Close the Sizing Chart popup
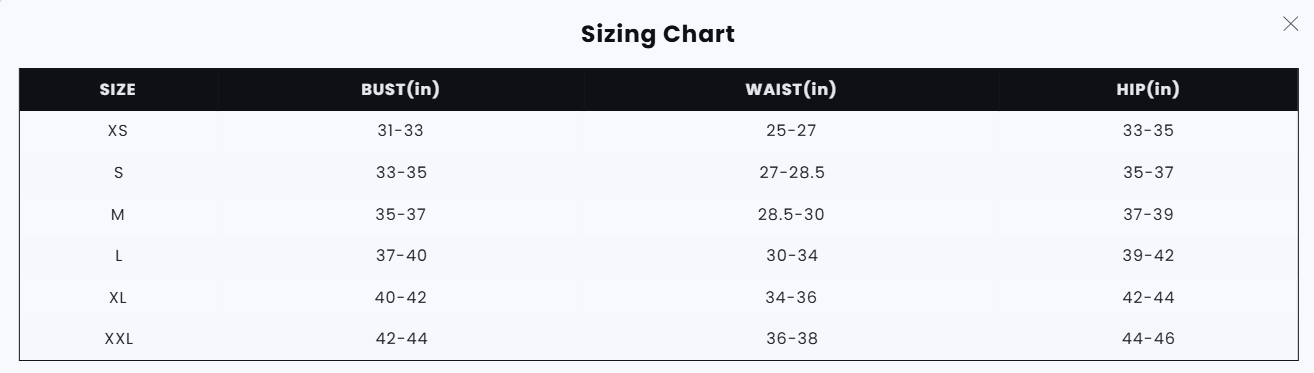Screen dimensions: 1314x373 pos(1290,24)
